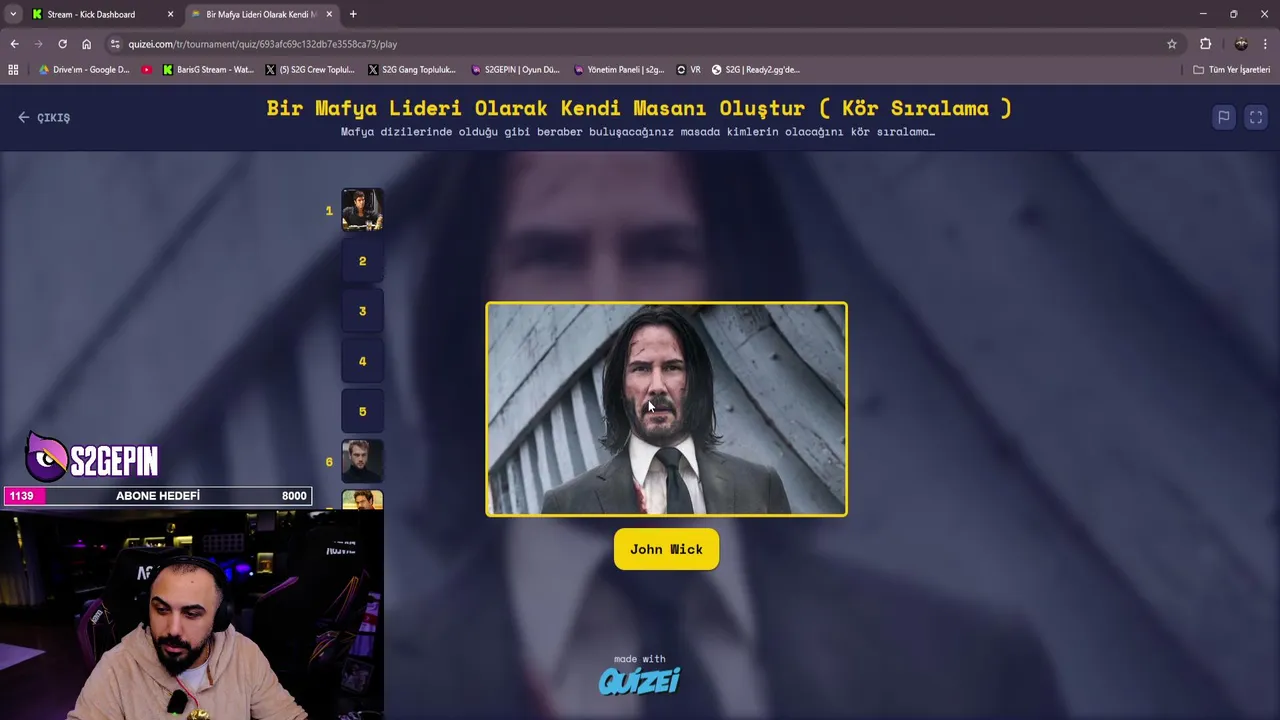Open the tab search dropdown

tap(13, 14)
